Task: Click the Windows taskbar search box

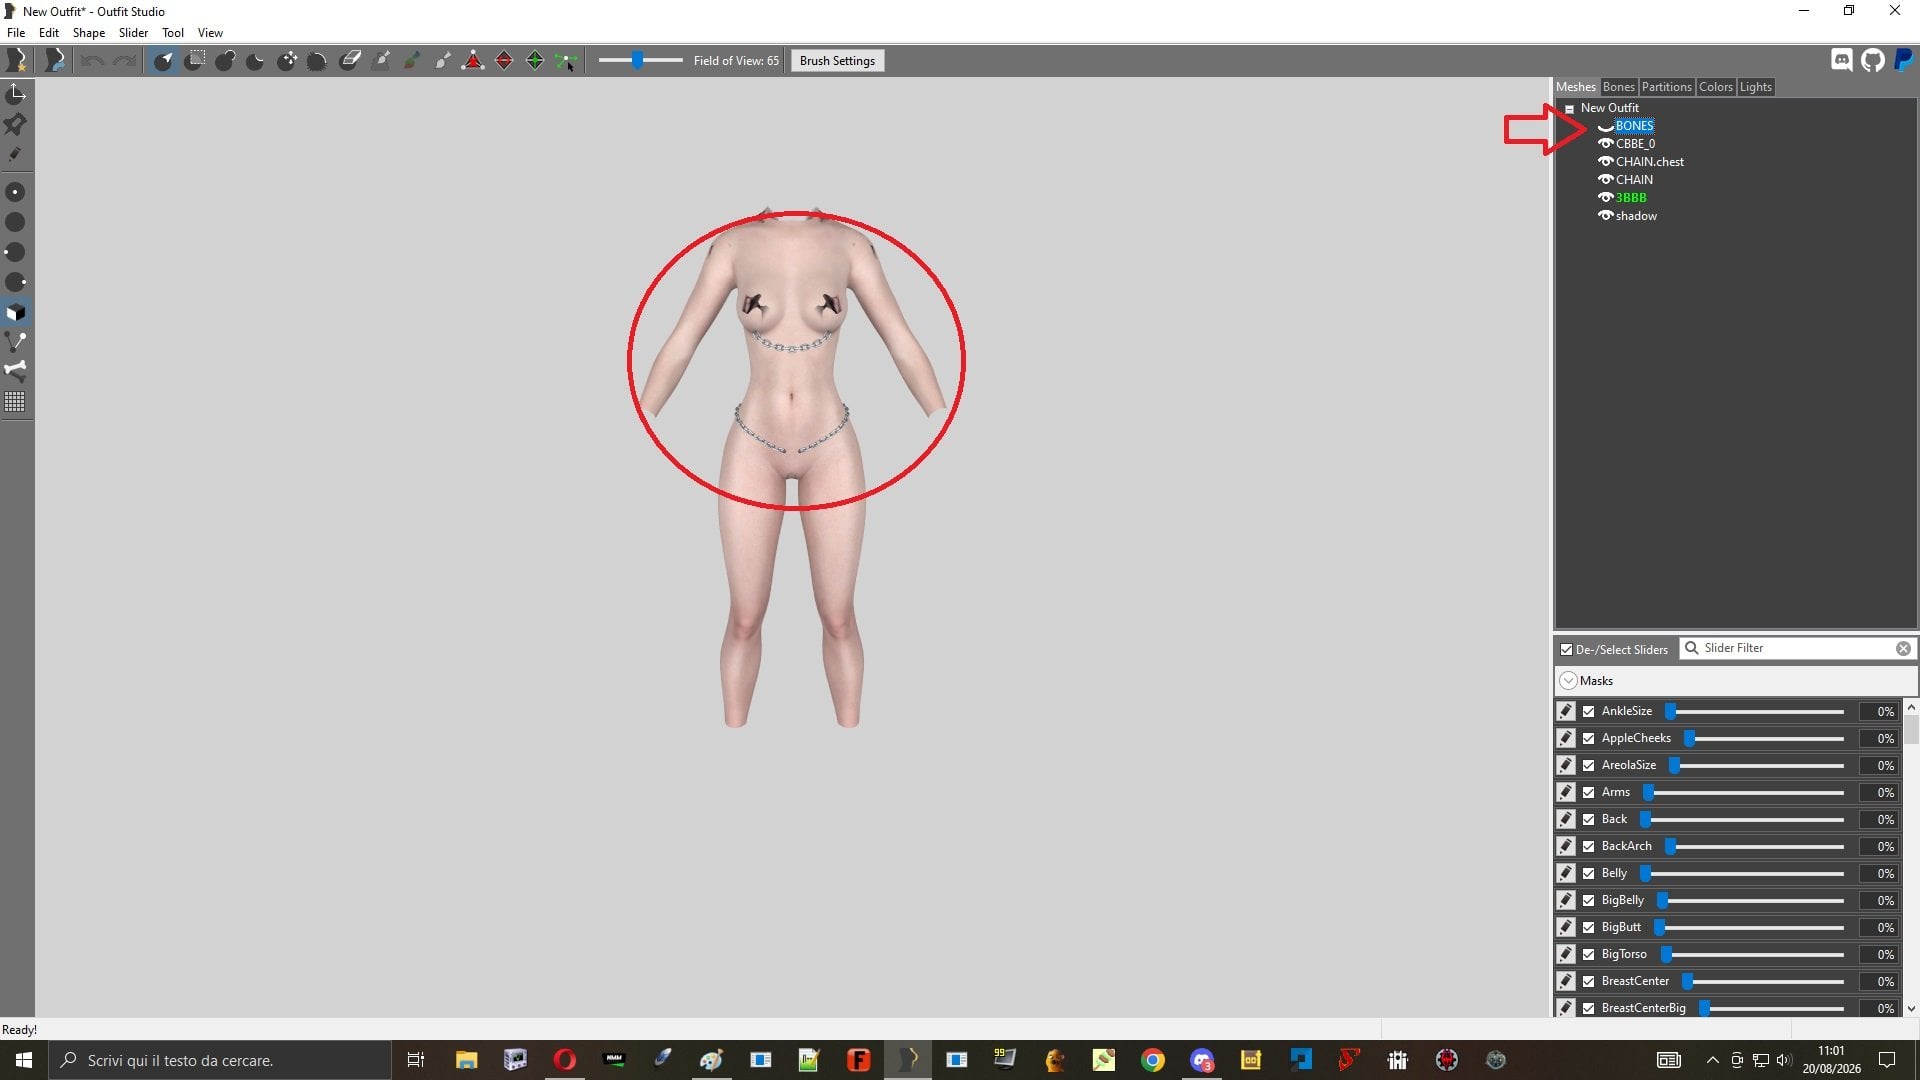Action: 220,1060
